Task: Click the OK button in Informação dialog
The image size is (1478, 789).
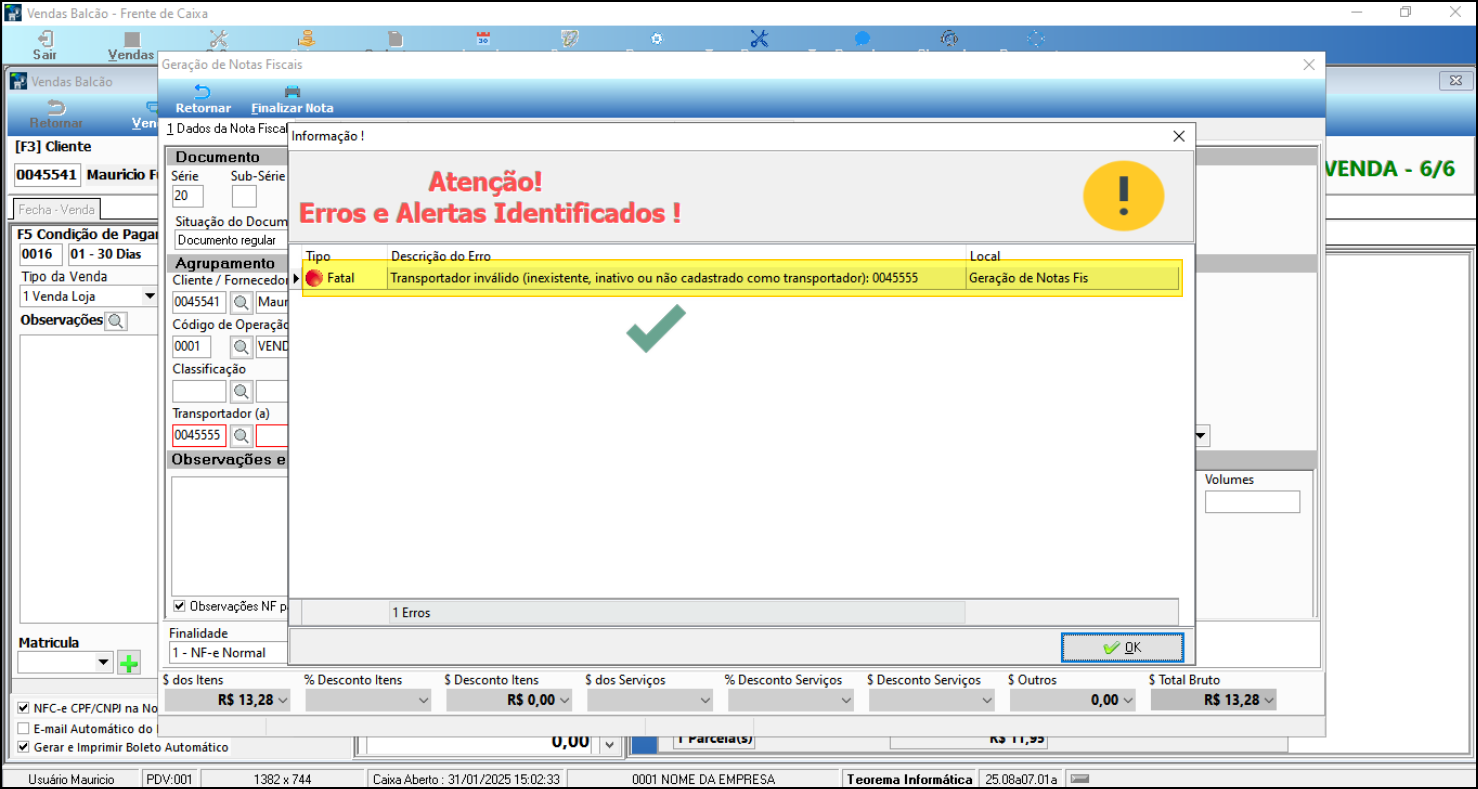Action: pos(1122,647)
